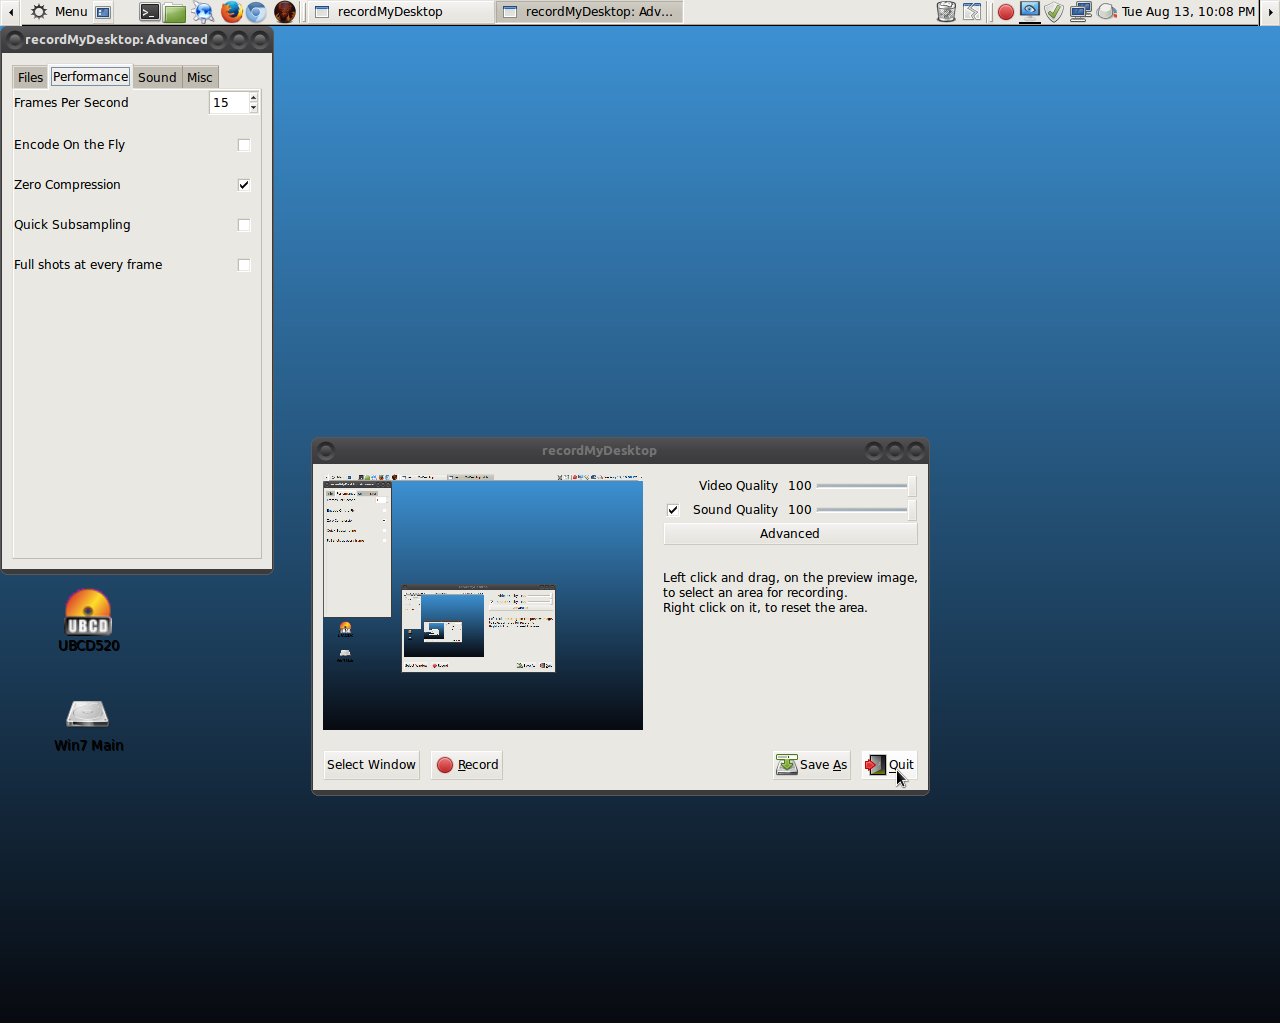
Task: Enable Full shots at every frame
Action: [x=244, y=264]
